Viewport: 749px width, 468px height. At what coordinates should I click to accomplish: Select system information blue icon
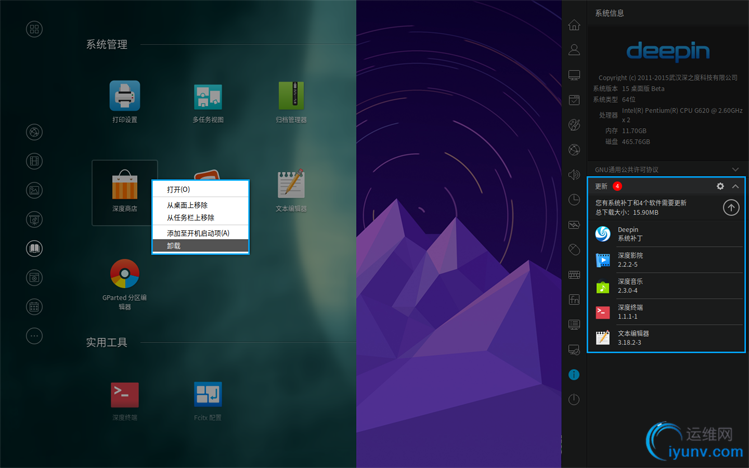click(574, 375)
